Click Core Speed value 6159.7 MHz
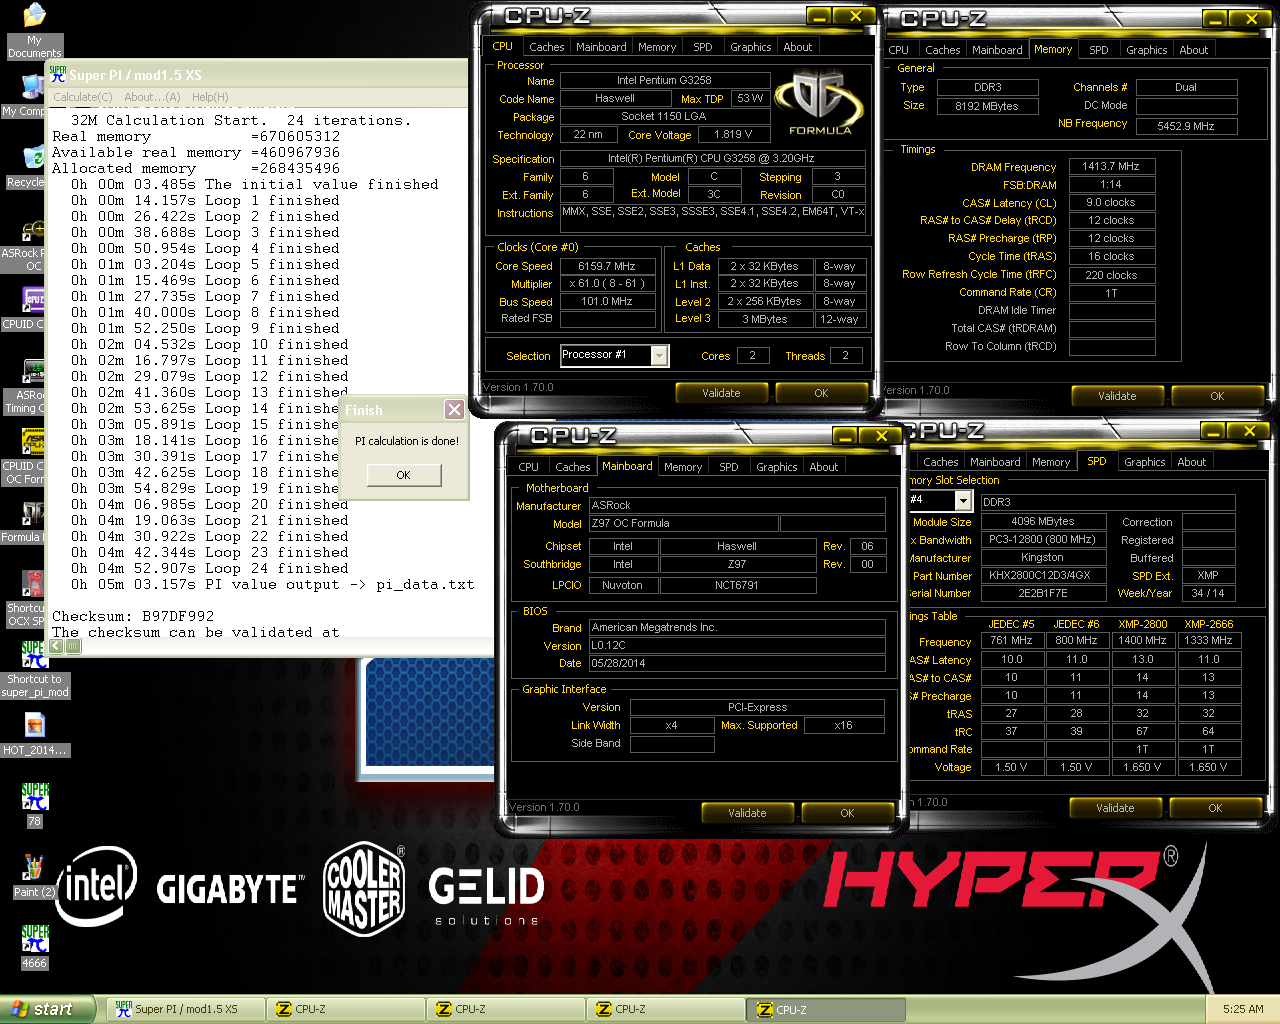 tap(606, 266)
